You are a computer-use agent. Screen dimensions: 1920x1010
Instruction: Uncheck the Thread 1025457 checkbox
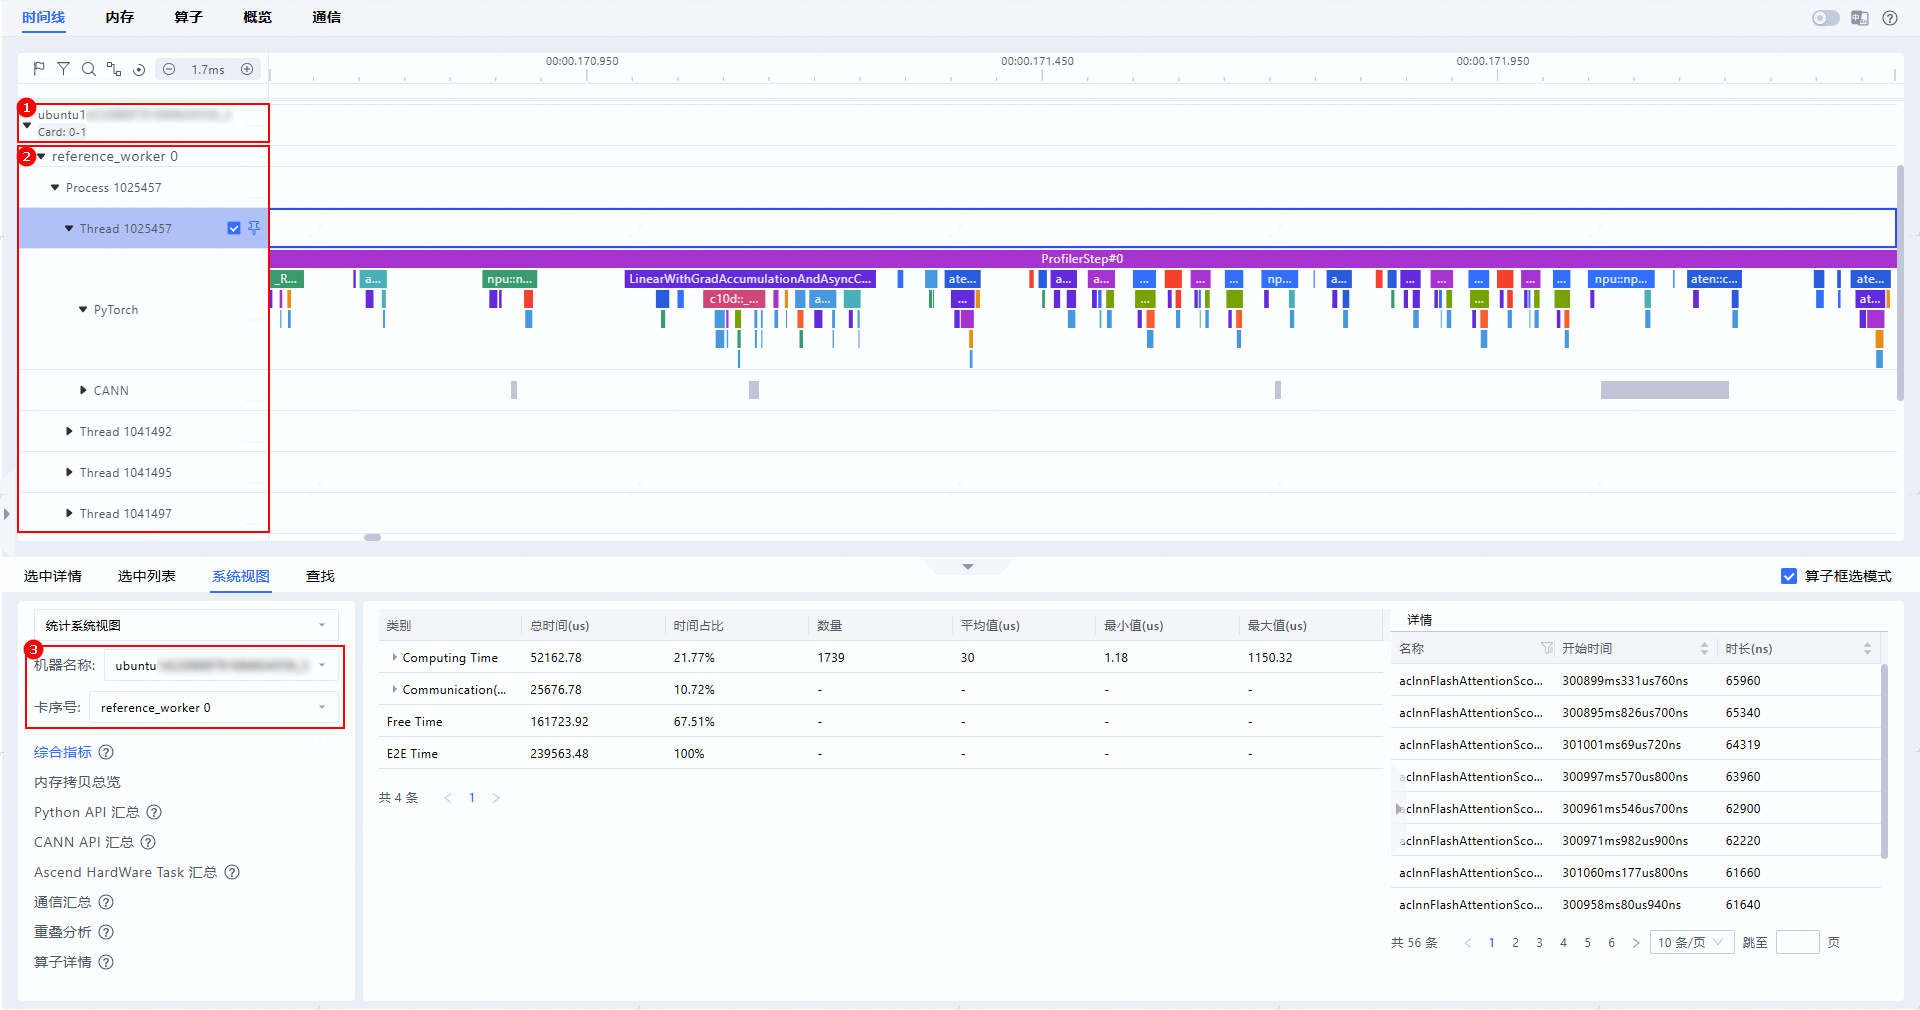[234, 228]
